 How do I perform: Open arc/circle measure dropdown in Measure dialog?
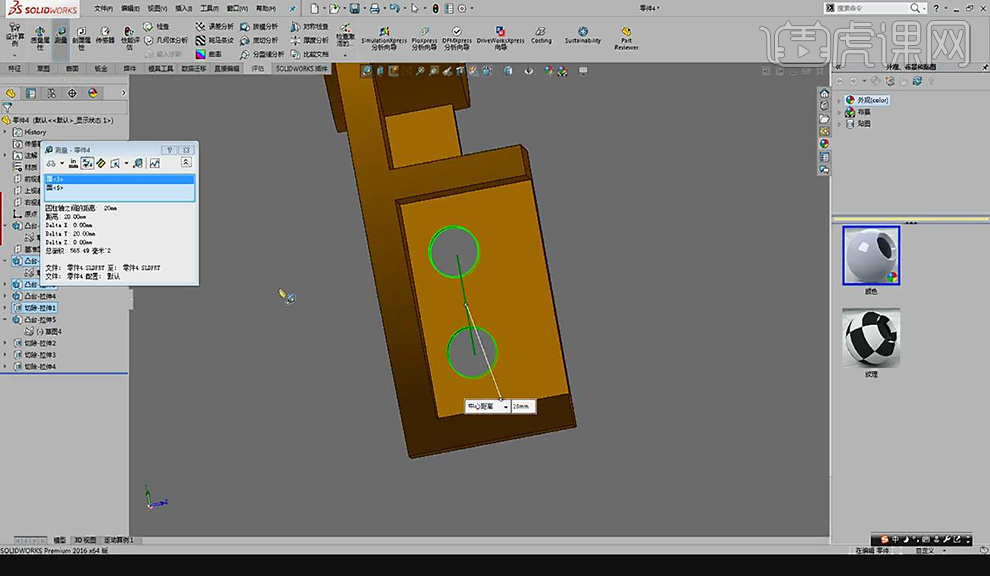coord(61,164)
